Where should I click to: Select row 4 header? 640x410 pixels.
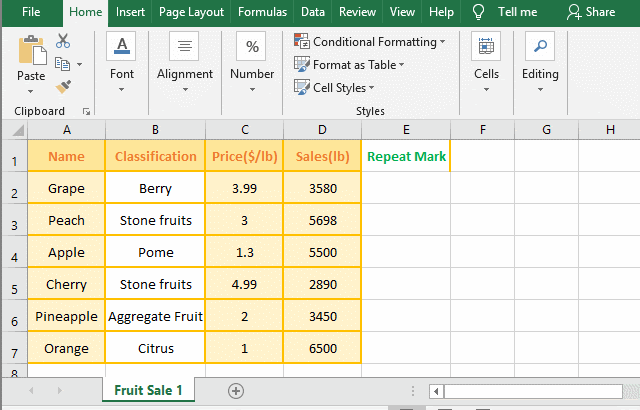pos(15,252)
